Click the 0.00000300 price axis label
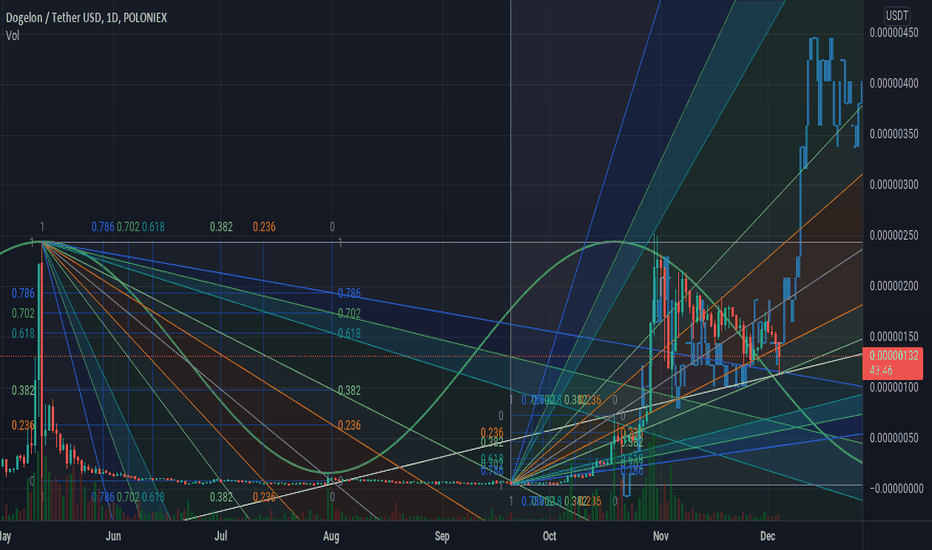This screenshot has height=550, width=932. 894,184
